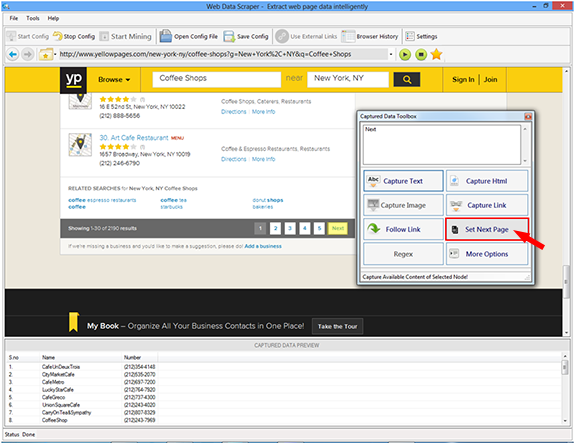Click Capture Text button
Viewport: 575px width, 443px height.
403,181
